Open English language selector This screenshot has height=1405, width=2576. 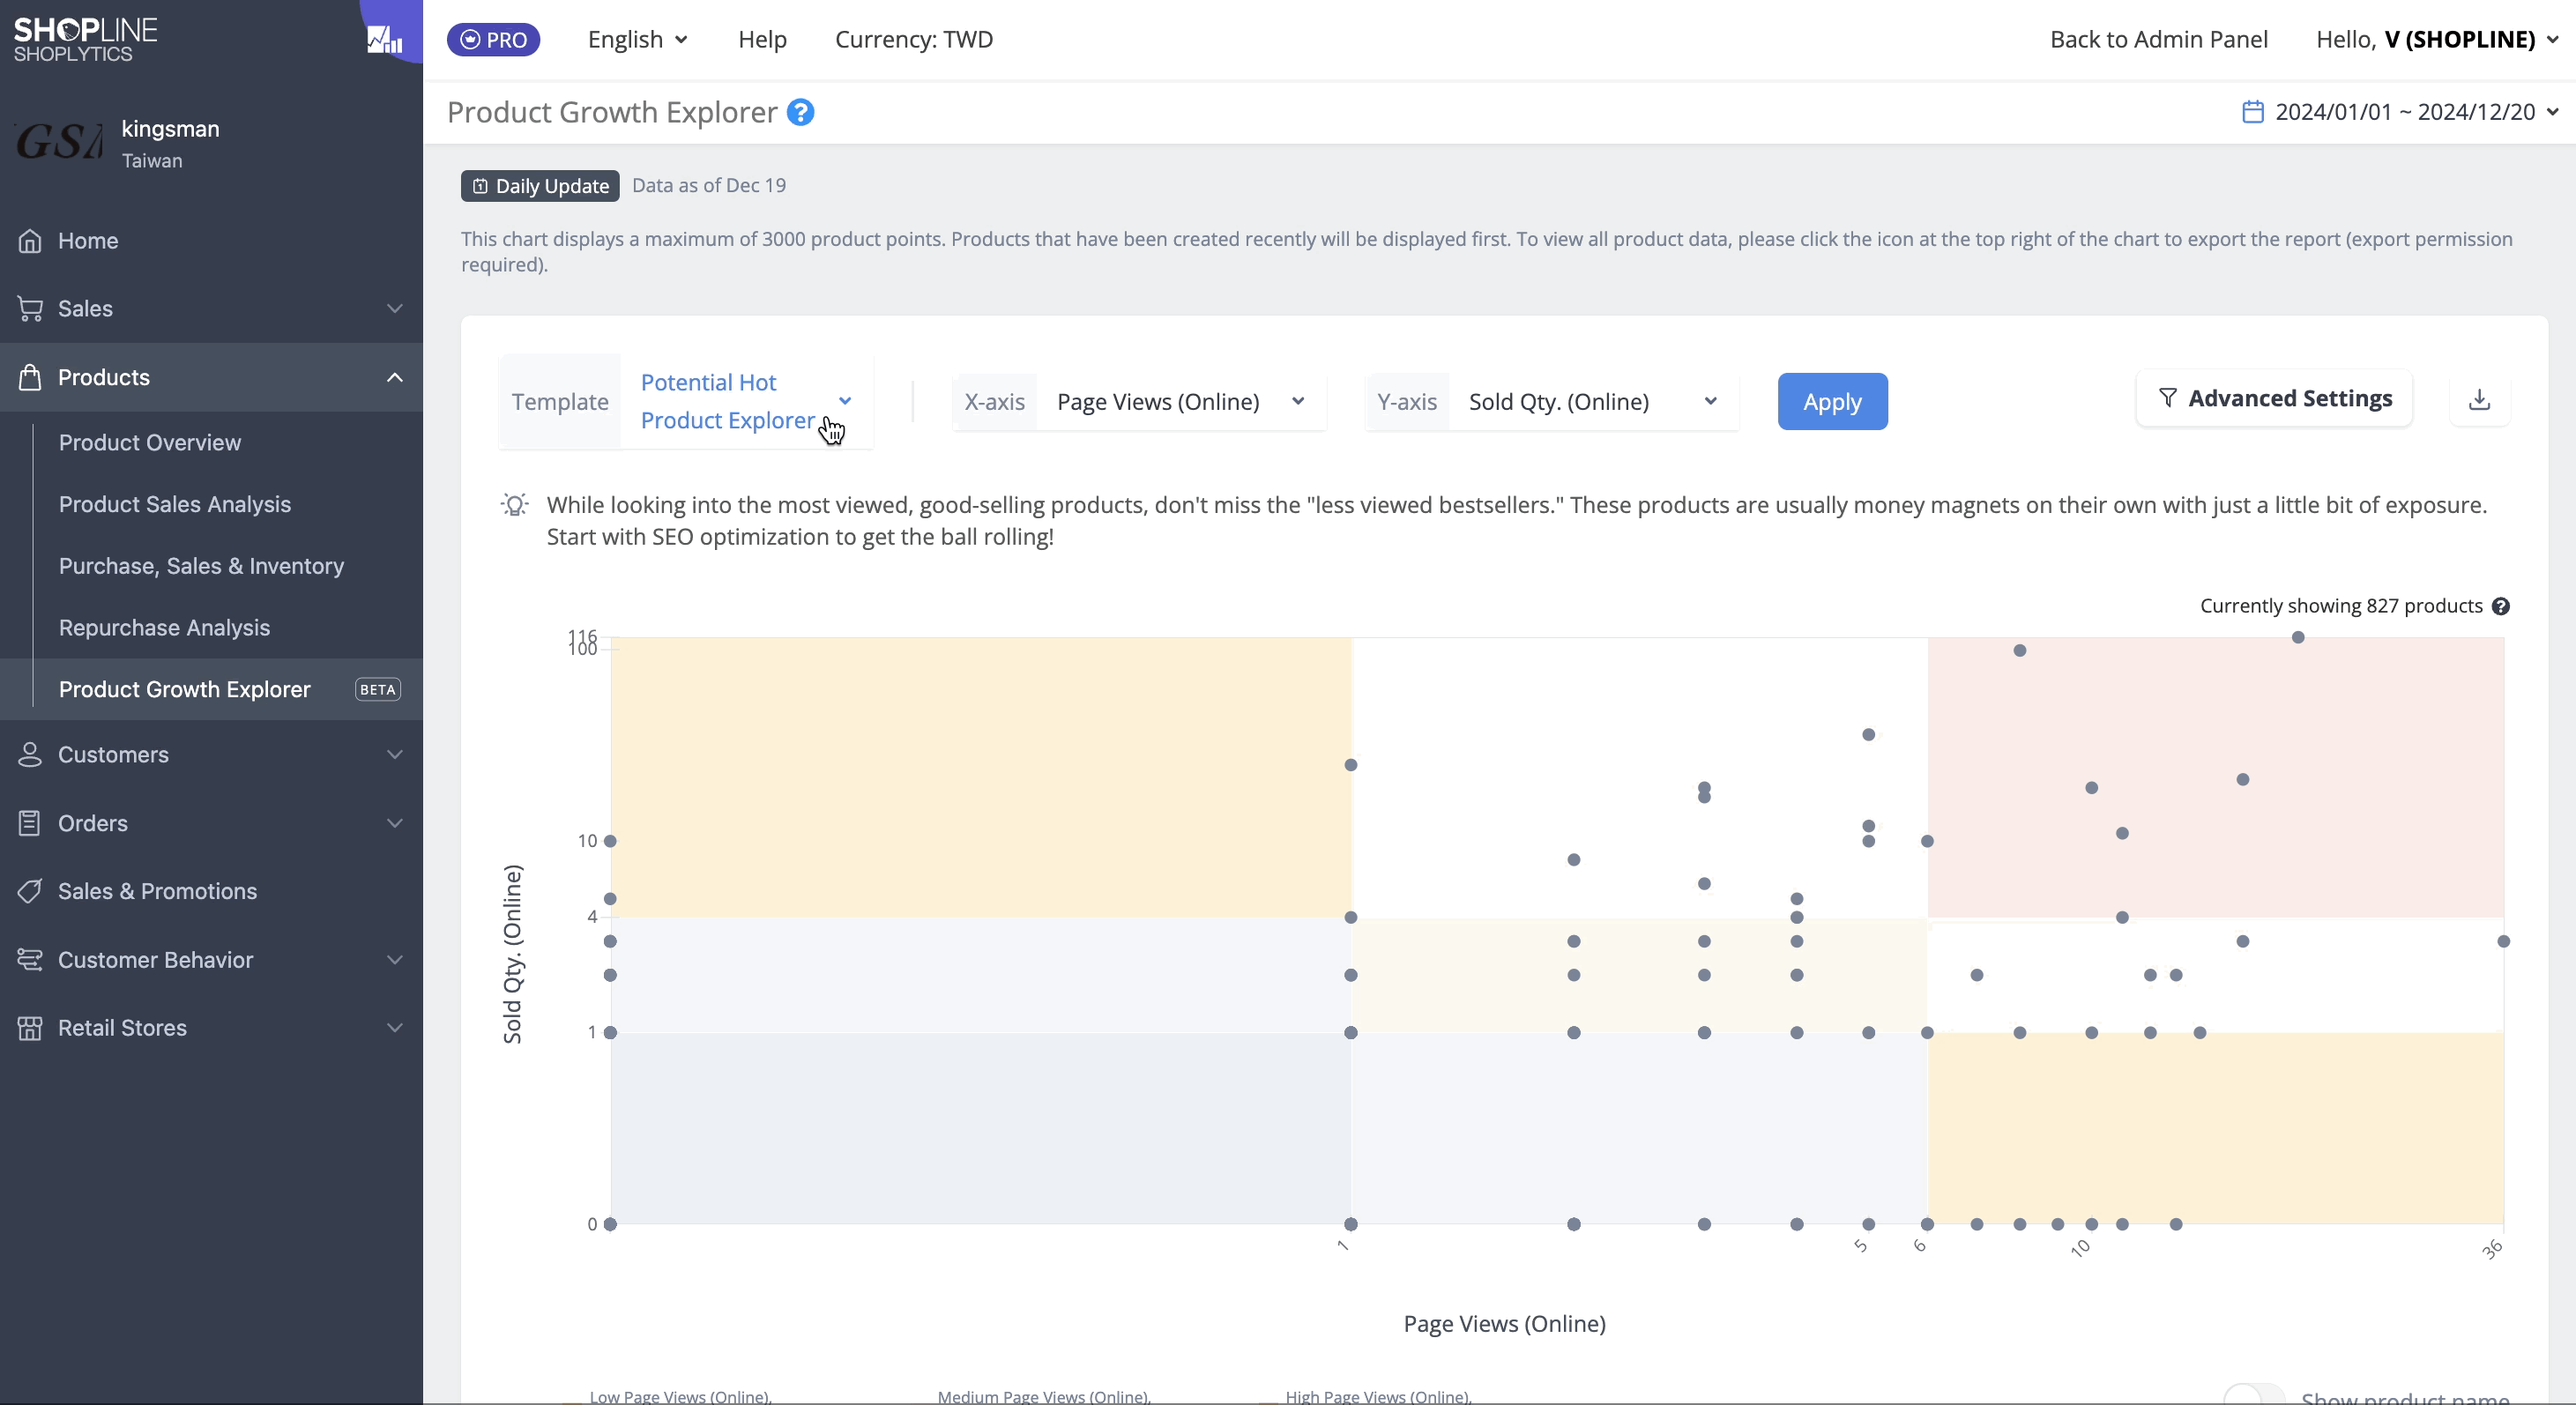point(638,39)
